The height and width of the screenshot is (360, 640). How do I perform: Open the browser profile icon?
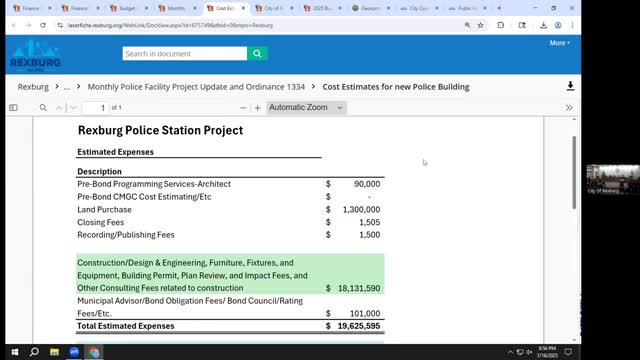tap(558, 25)
